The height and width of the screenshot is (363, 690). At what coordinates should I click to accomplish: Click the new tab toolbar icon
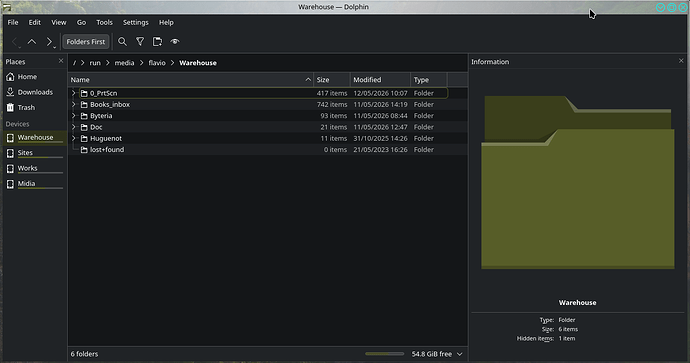pyautogui.click(x=157, y=42)
